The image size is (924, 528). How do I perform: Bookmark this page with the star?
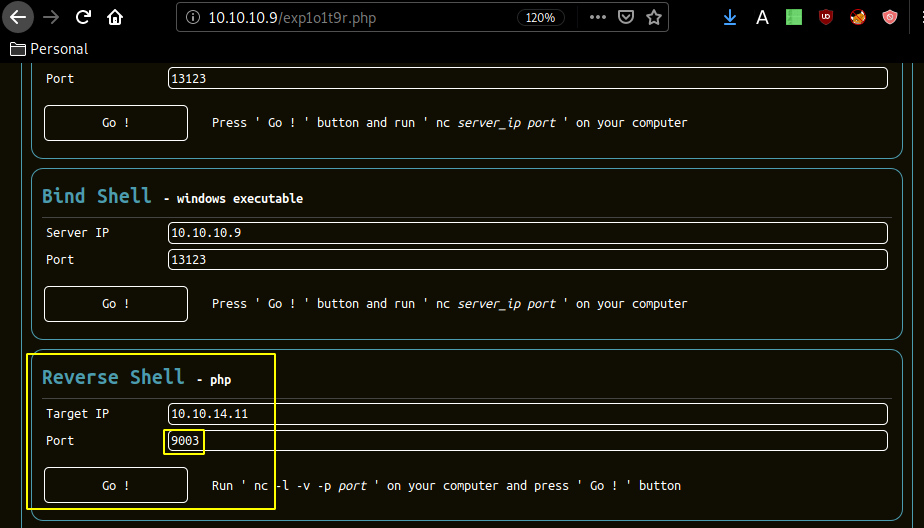(653, 17)
